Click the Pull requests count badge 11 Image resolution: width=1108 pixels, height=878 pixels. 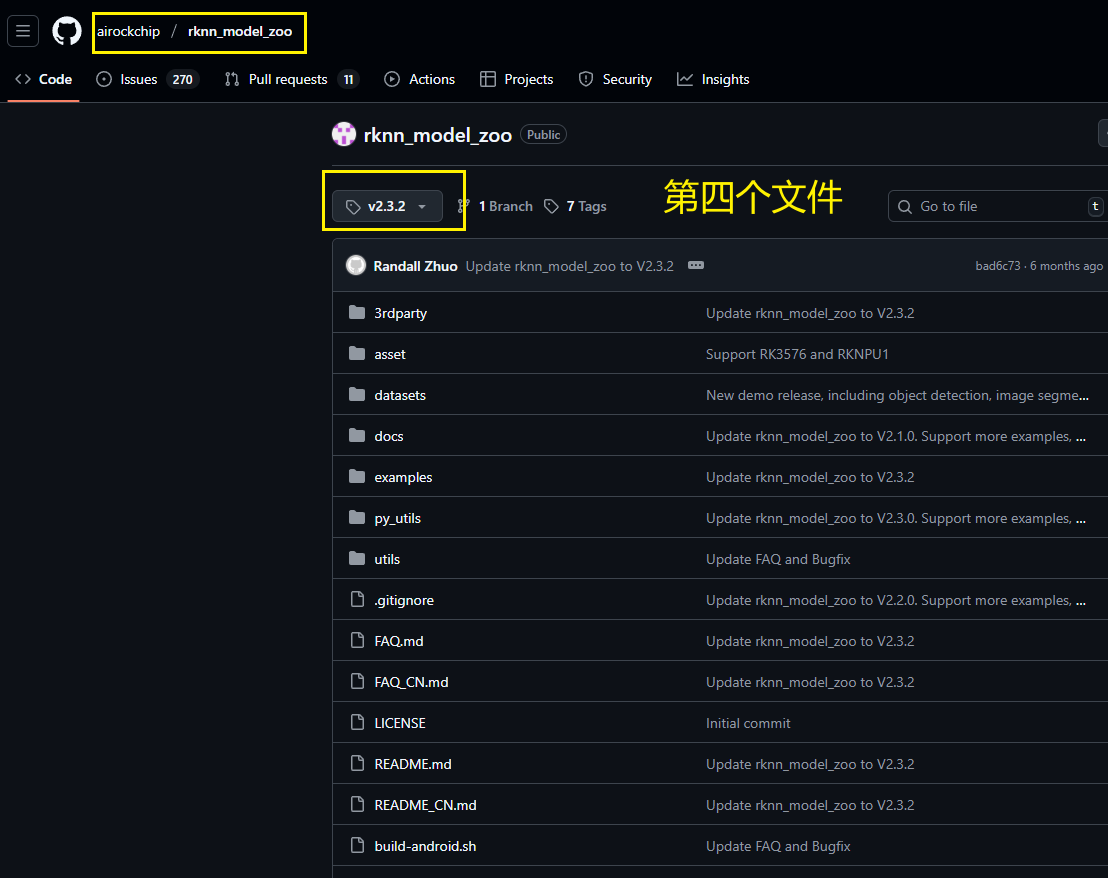pyautogui.click(x=348, y=79)
